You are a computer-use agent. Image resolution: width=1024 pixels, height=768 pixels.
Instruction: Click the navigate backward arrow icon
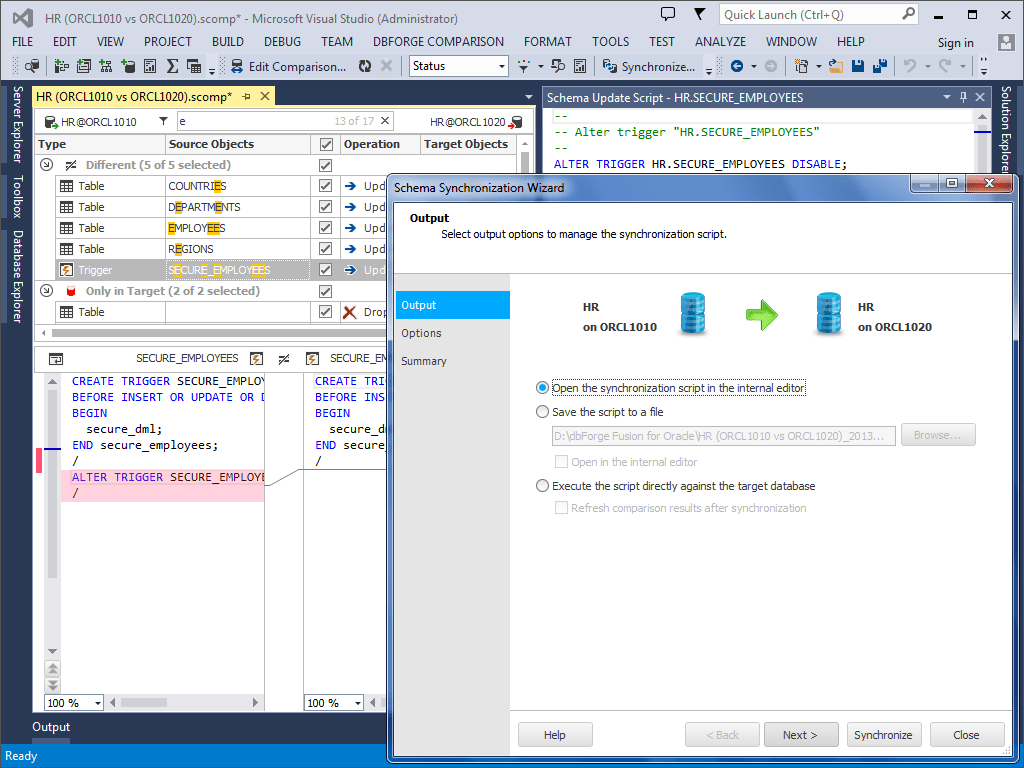coord(737,66)
